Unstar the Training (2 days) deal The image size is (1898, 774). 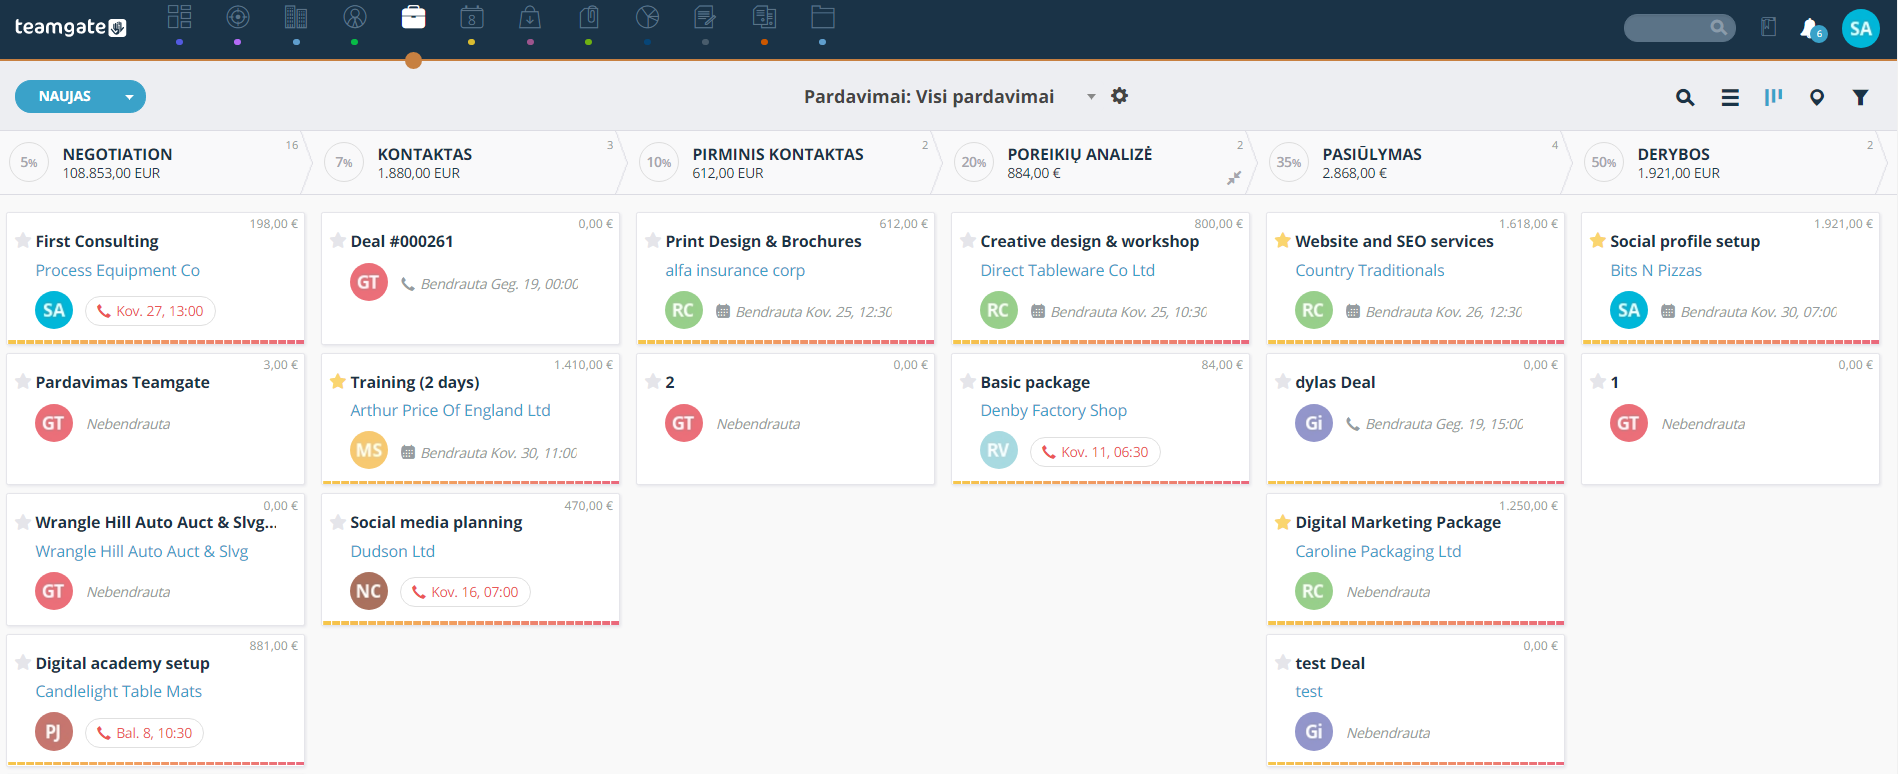338,382
